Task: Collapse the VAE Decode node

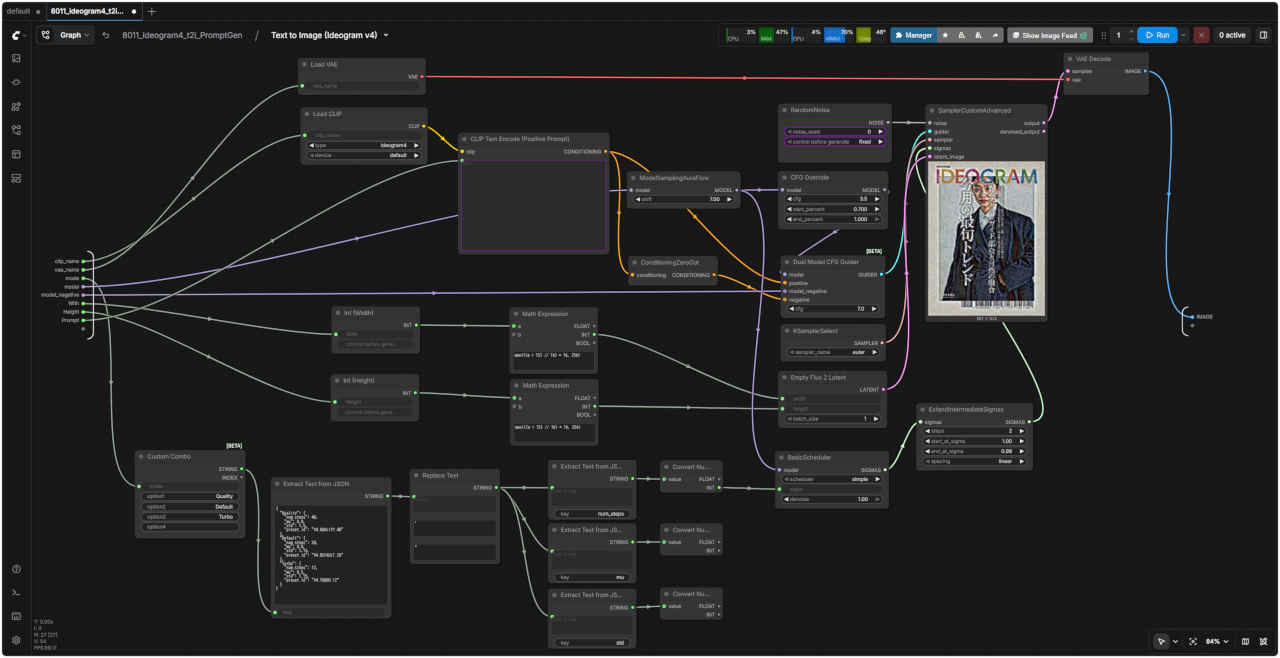Action: coord(1071,59)
